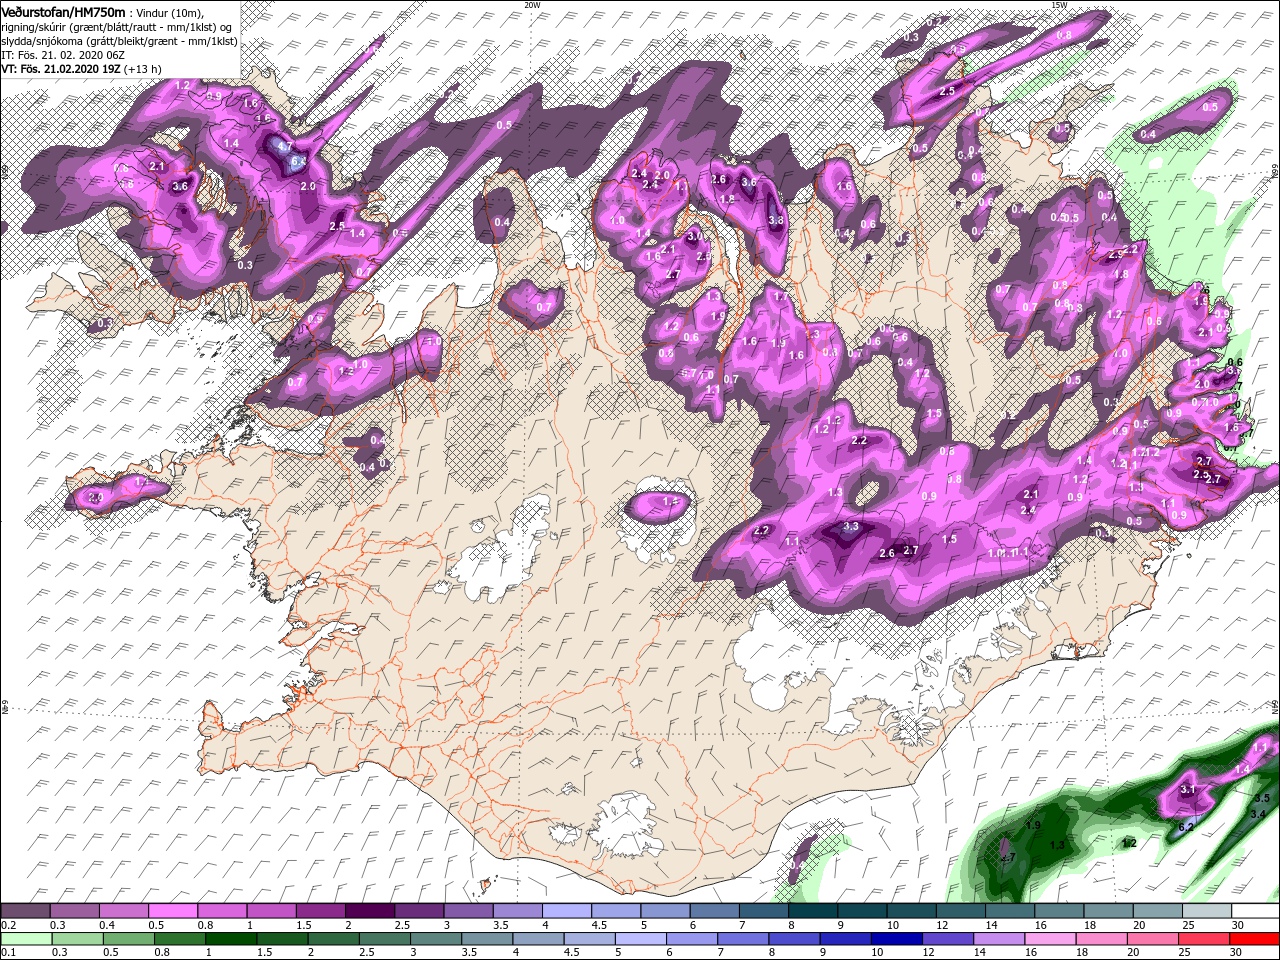Click the 3.8 snowfall value on map
1280x960 pixels.
tap(775, 220)
